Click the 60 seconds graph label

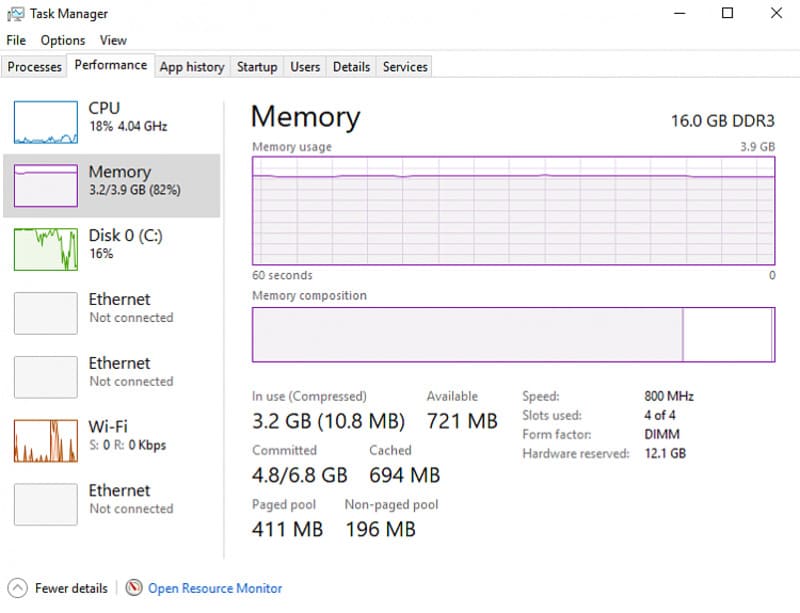282,275
